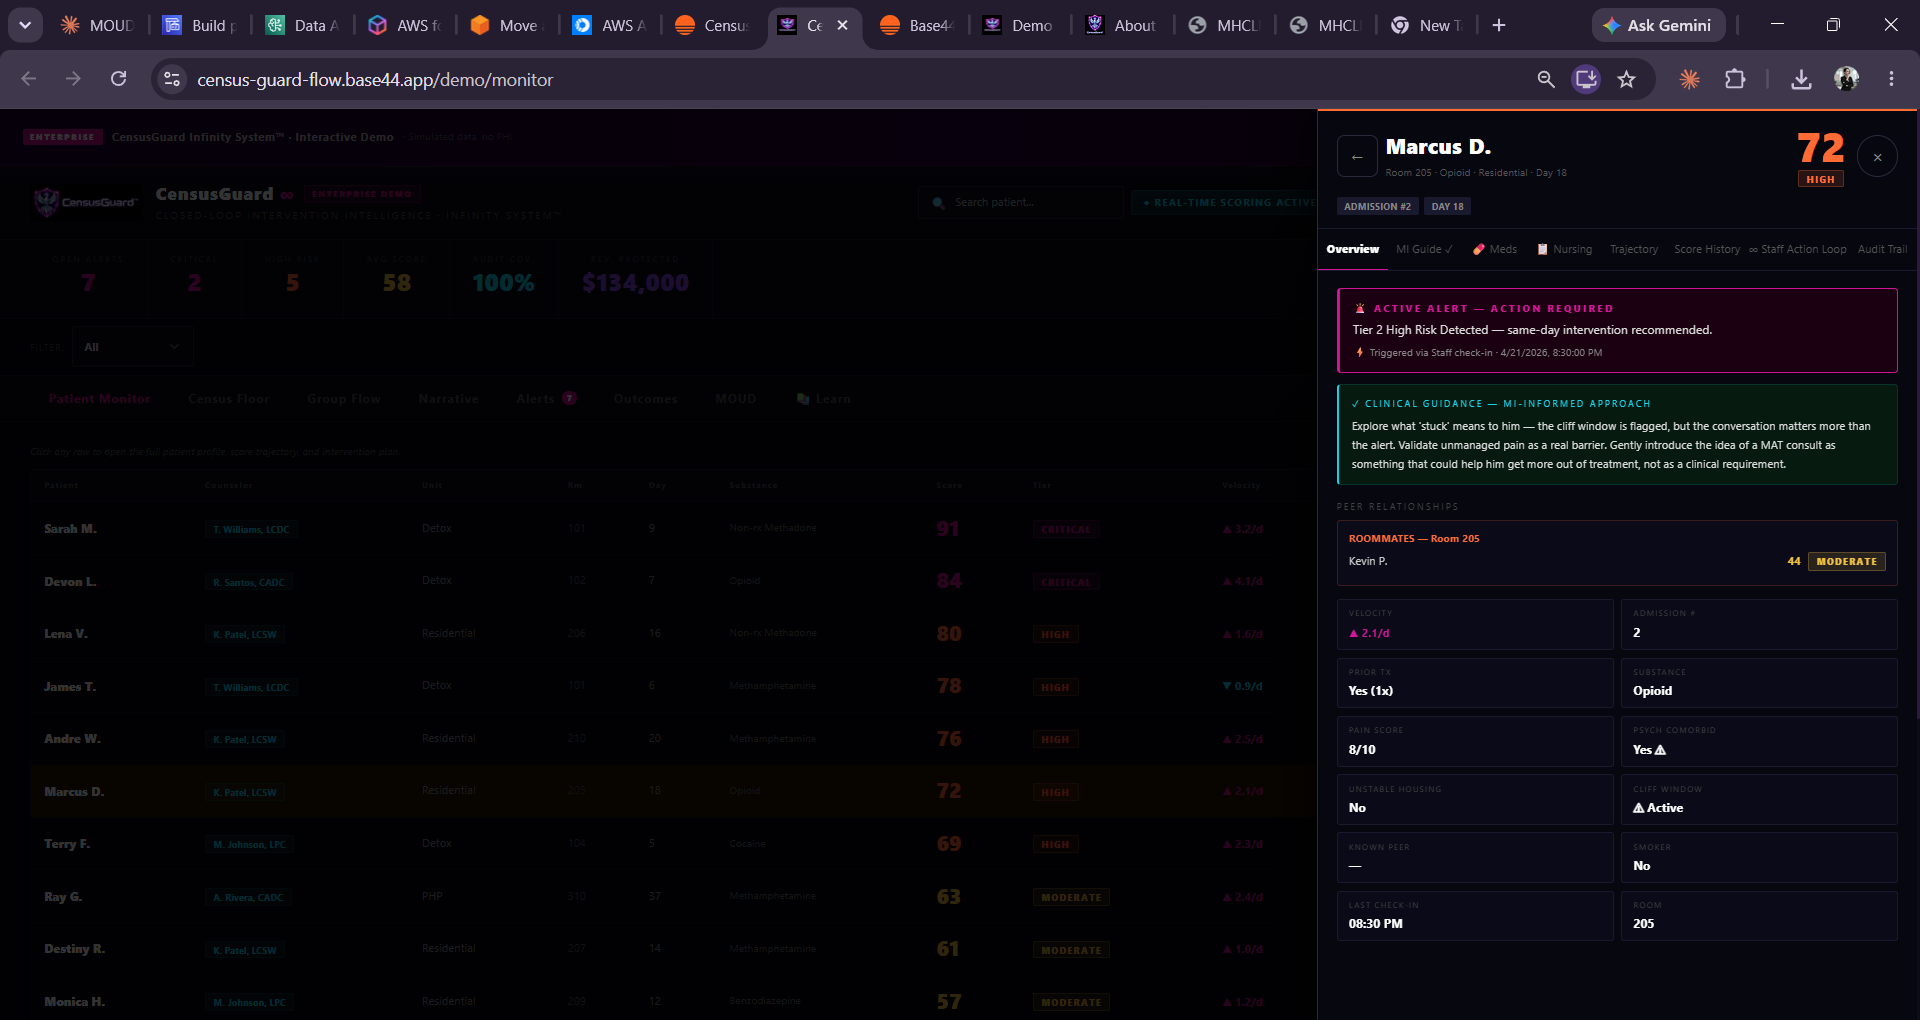Screen dimensions: 1920x1020
Task: Click the install app icon in address bar
Action: [1586, 79]
